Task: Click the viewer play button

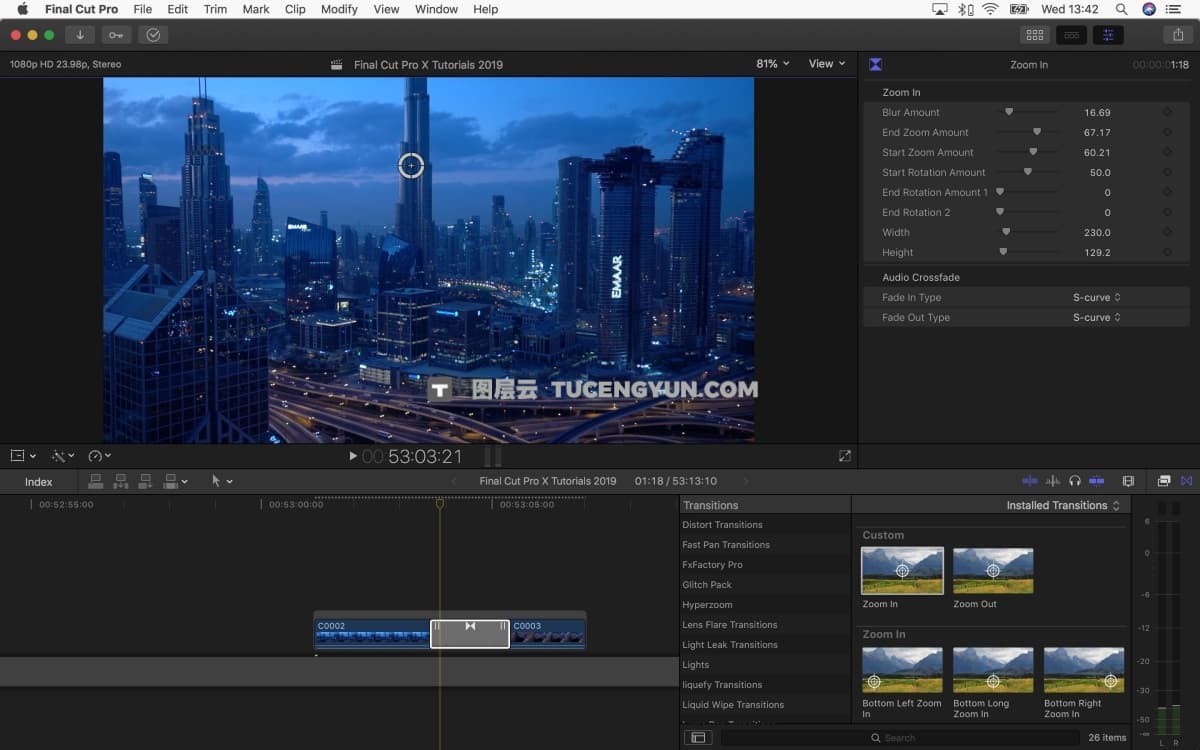Action: [353, 456]
